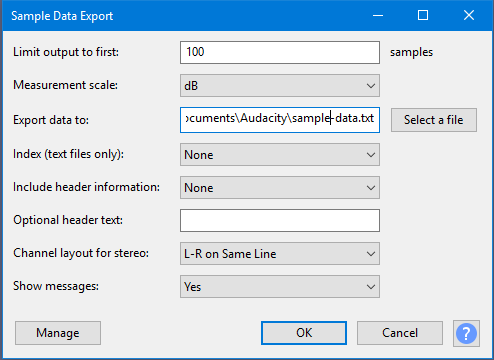Maximize the Sample Data Export window

[x=423, y=15]
